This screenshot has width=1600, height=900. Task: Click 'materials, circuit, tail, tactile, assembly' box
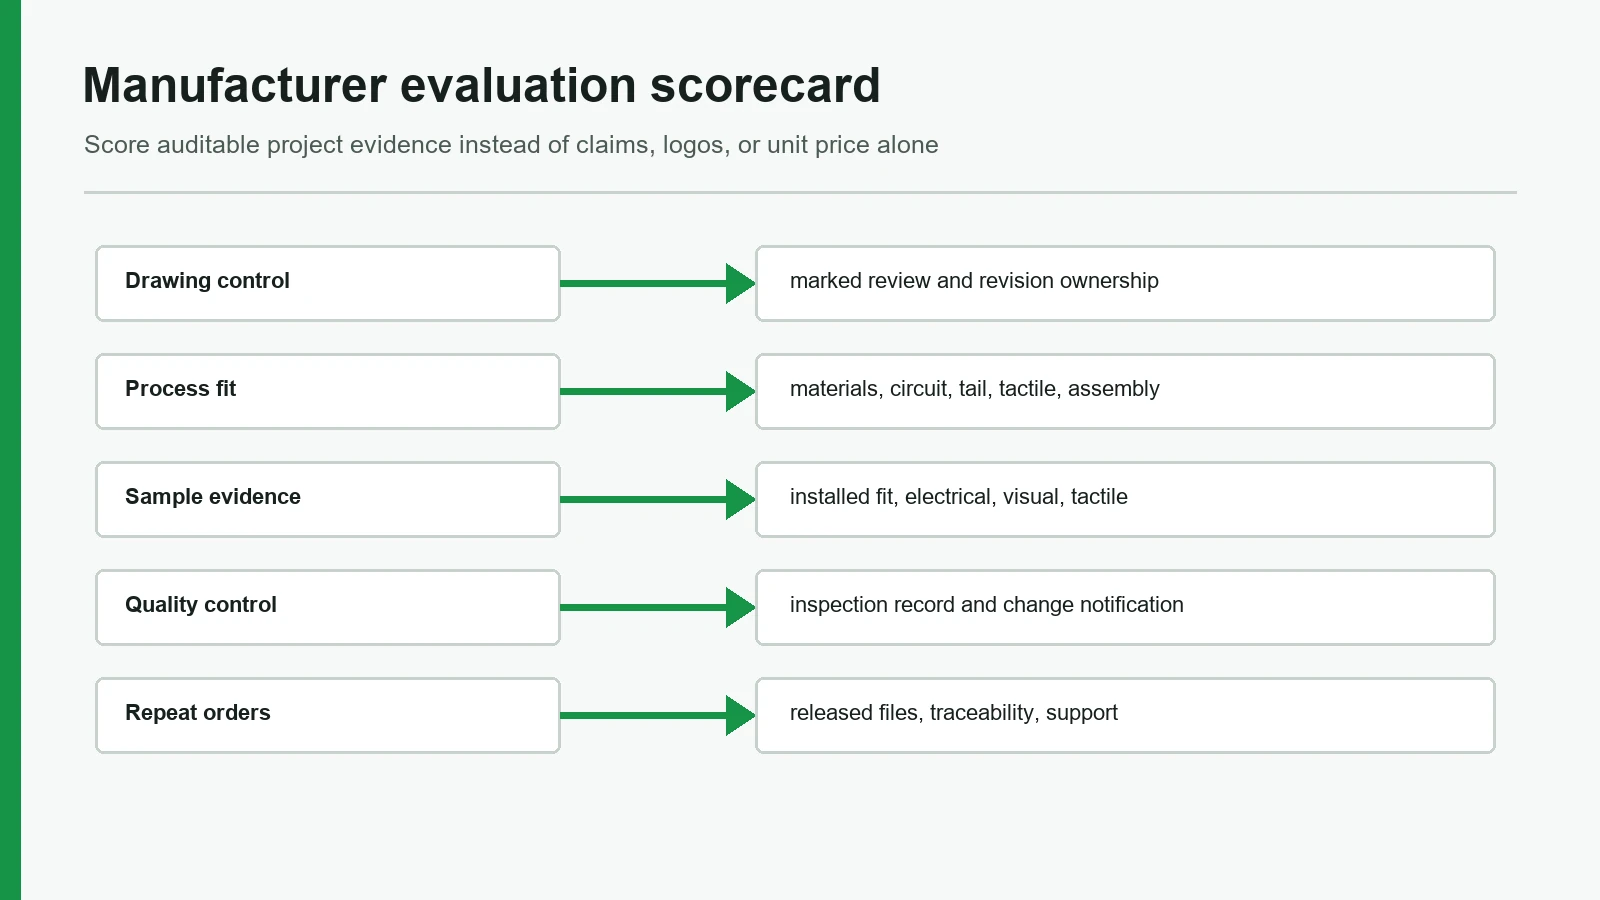(x=1125, y=391)
